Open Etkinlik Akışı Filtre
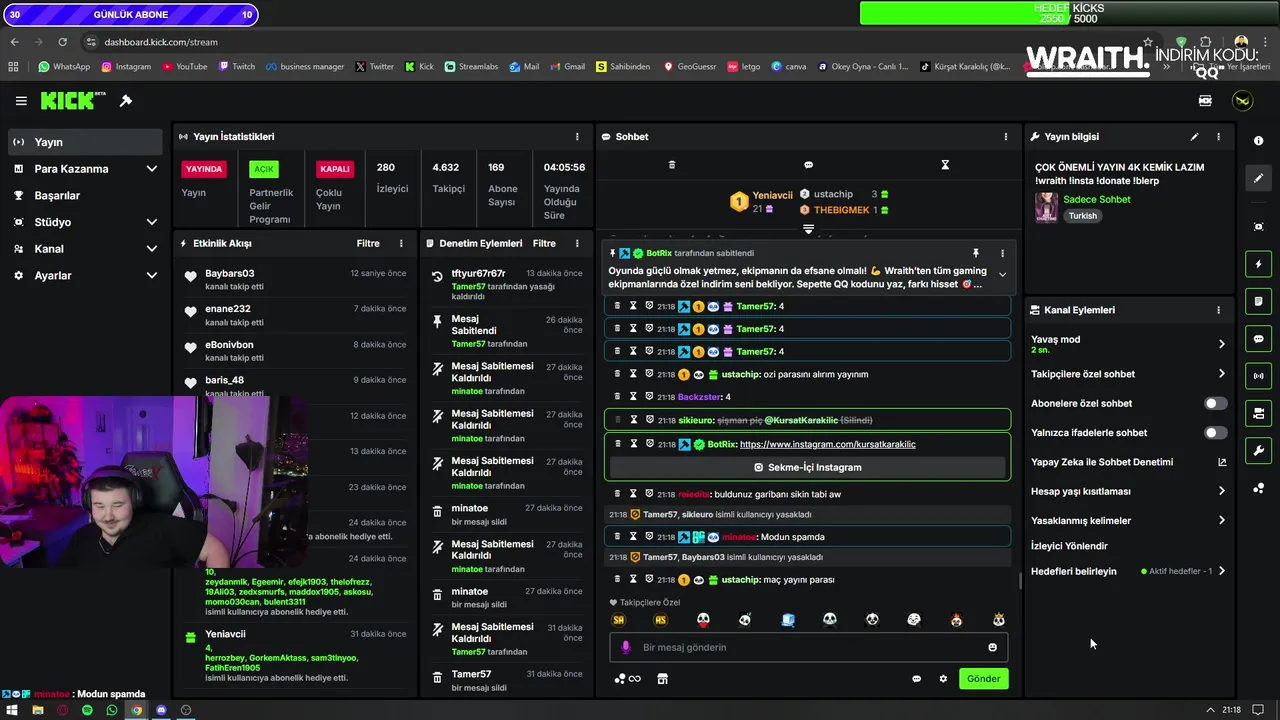The width and height of the screenshot is (1280, 720). (x=368, y=243)
